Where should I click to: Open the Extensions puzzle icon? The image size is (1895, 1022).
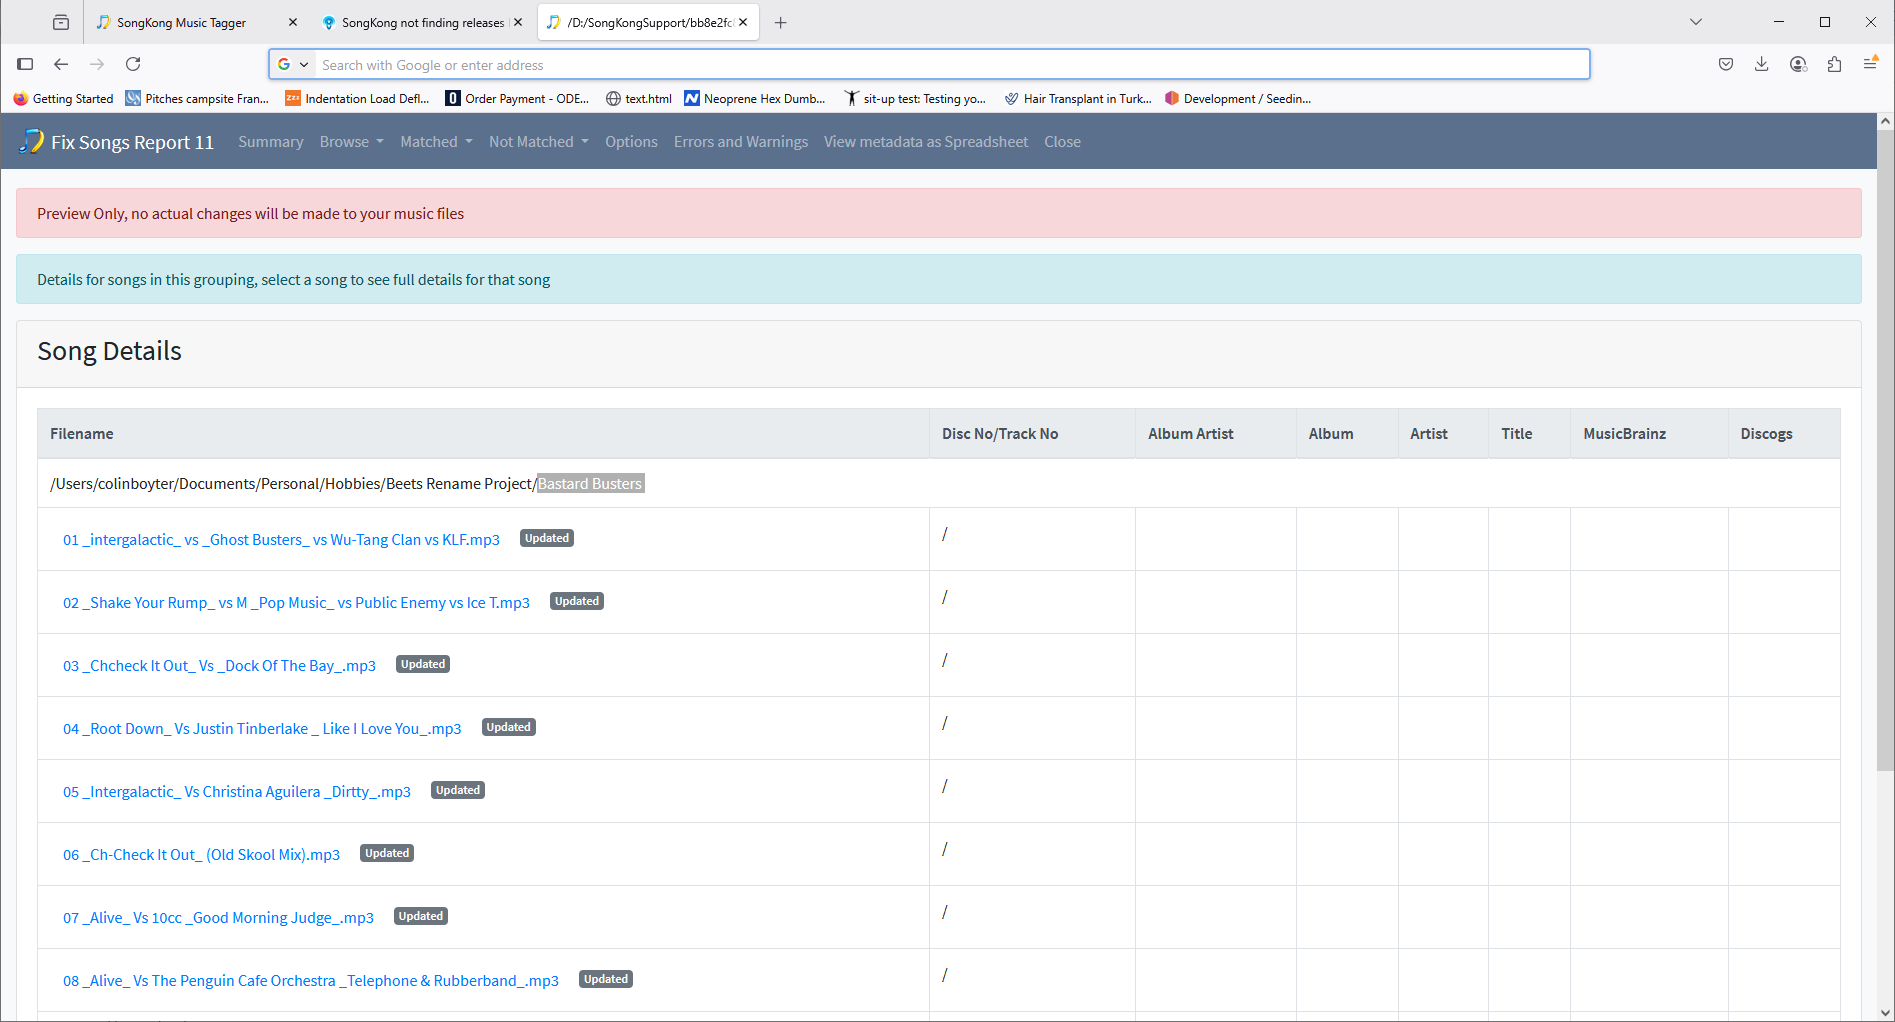click(1834, 64)
